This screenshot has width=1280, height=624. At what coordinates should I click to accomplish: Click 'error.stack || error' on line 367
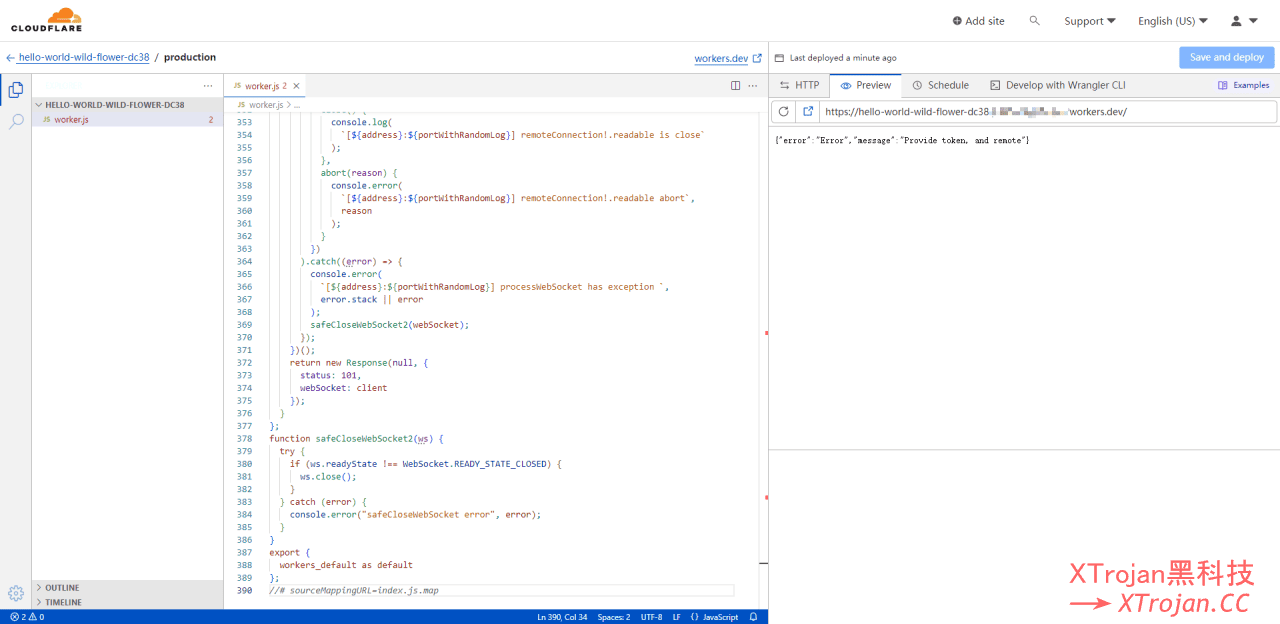coord(372,299)
